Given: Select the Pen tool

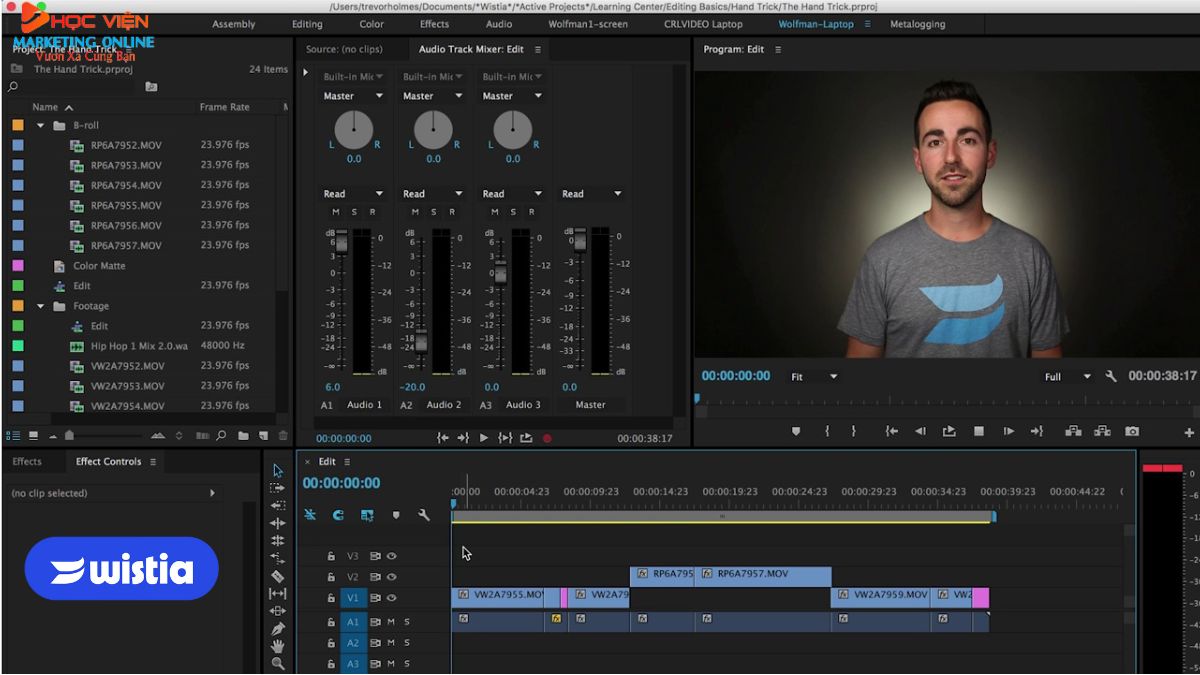Looking at the screenshot, I should pyautogui.click(x=278, y=629).
